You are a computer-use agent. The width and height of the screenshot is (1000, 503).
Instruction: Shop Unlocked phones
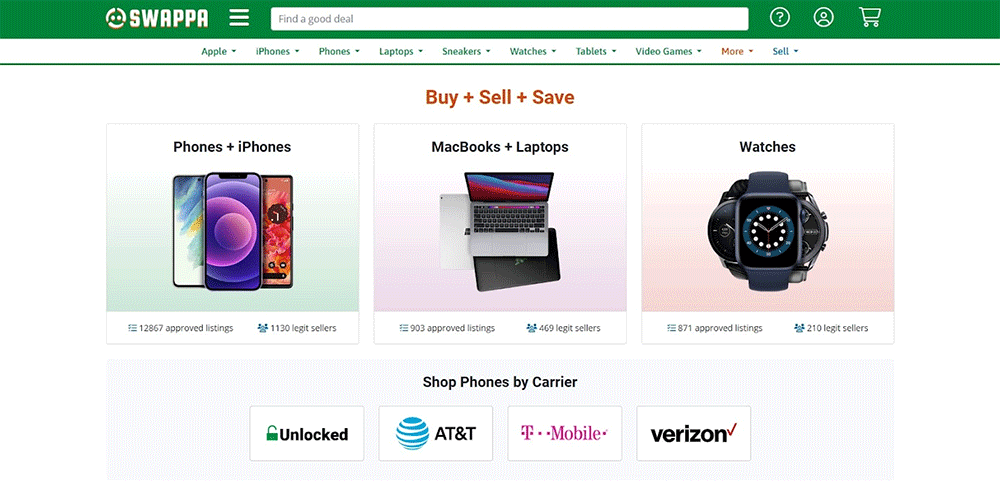[307, 434]
